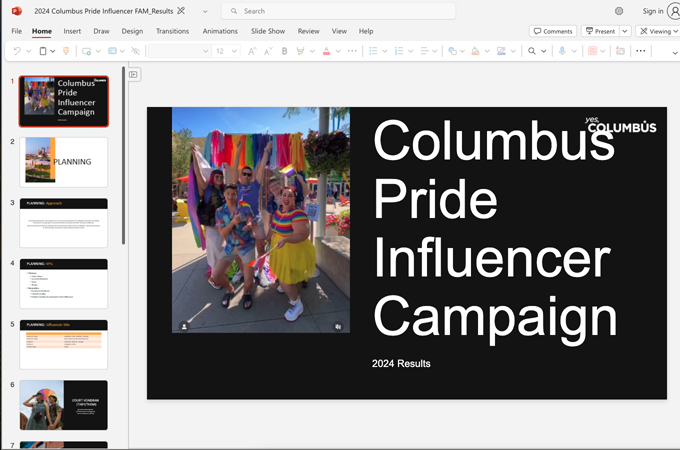Click the Undo icon
This screenshot has height=450, width=680.
click(17, 51)
